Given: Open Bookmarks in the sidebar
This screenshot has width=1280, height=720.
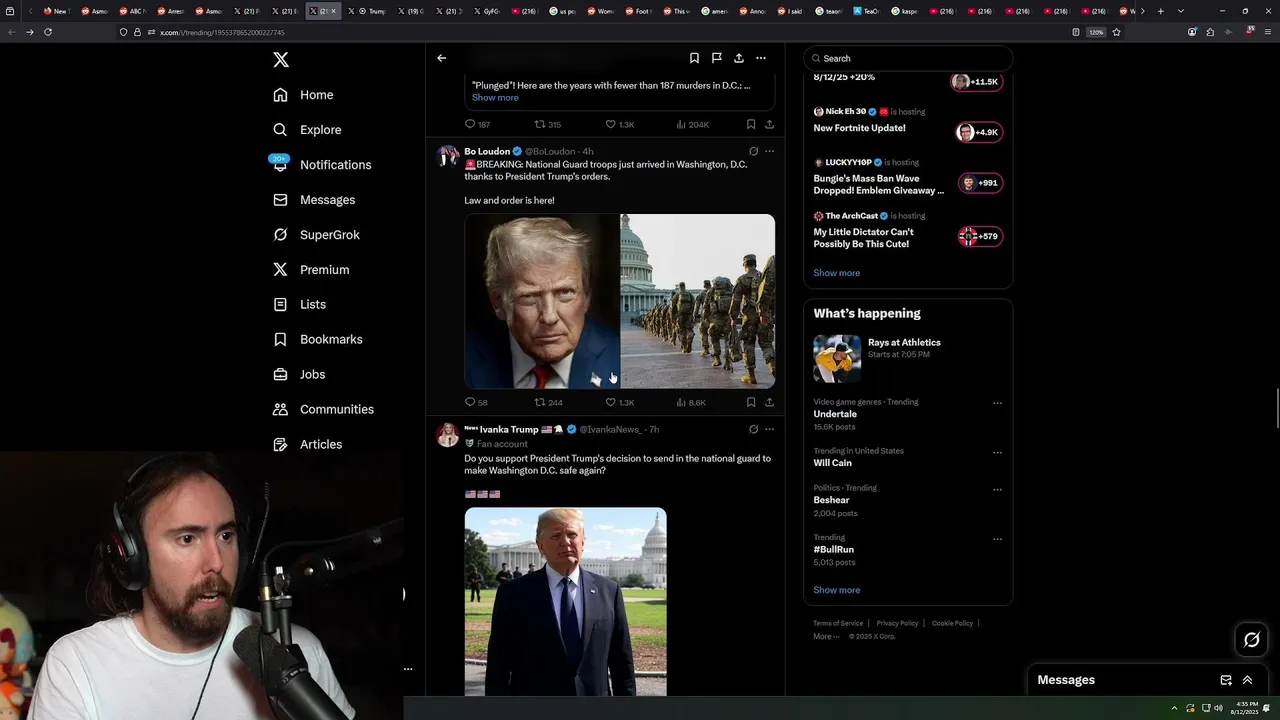Looking at the screenshot, I should tap(317, 339).
